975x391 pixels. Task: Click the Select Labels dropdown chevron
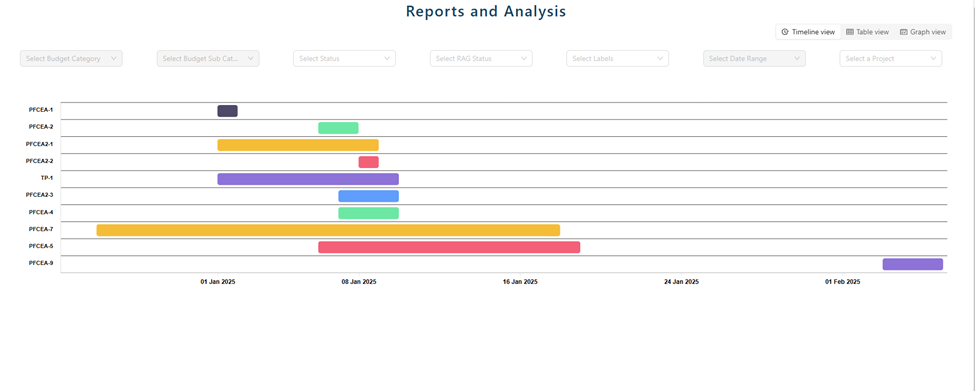tap(660, 58)
